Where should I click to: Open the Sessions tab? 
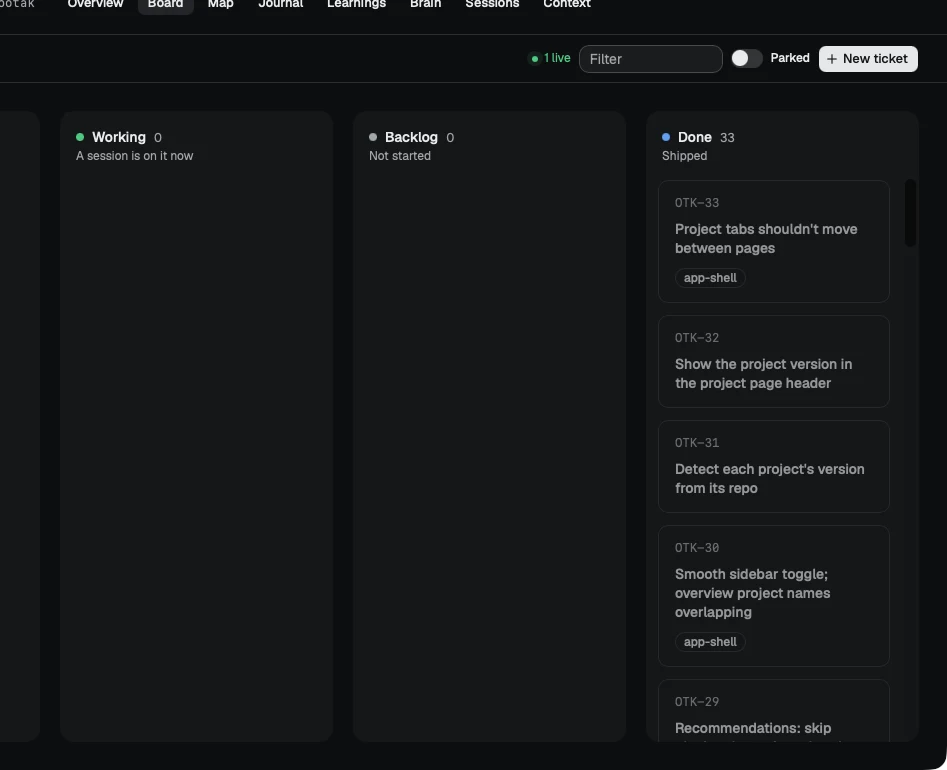coord(492,4)
